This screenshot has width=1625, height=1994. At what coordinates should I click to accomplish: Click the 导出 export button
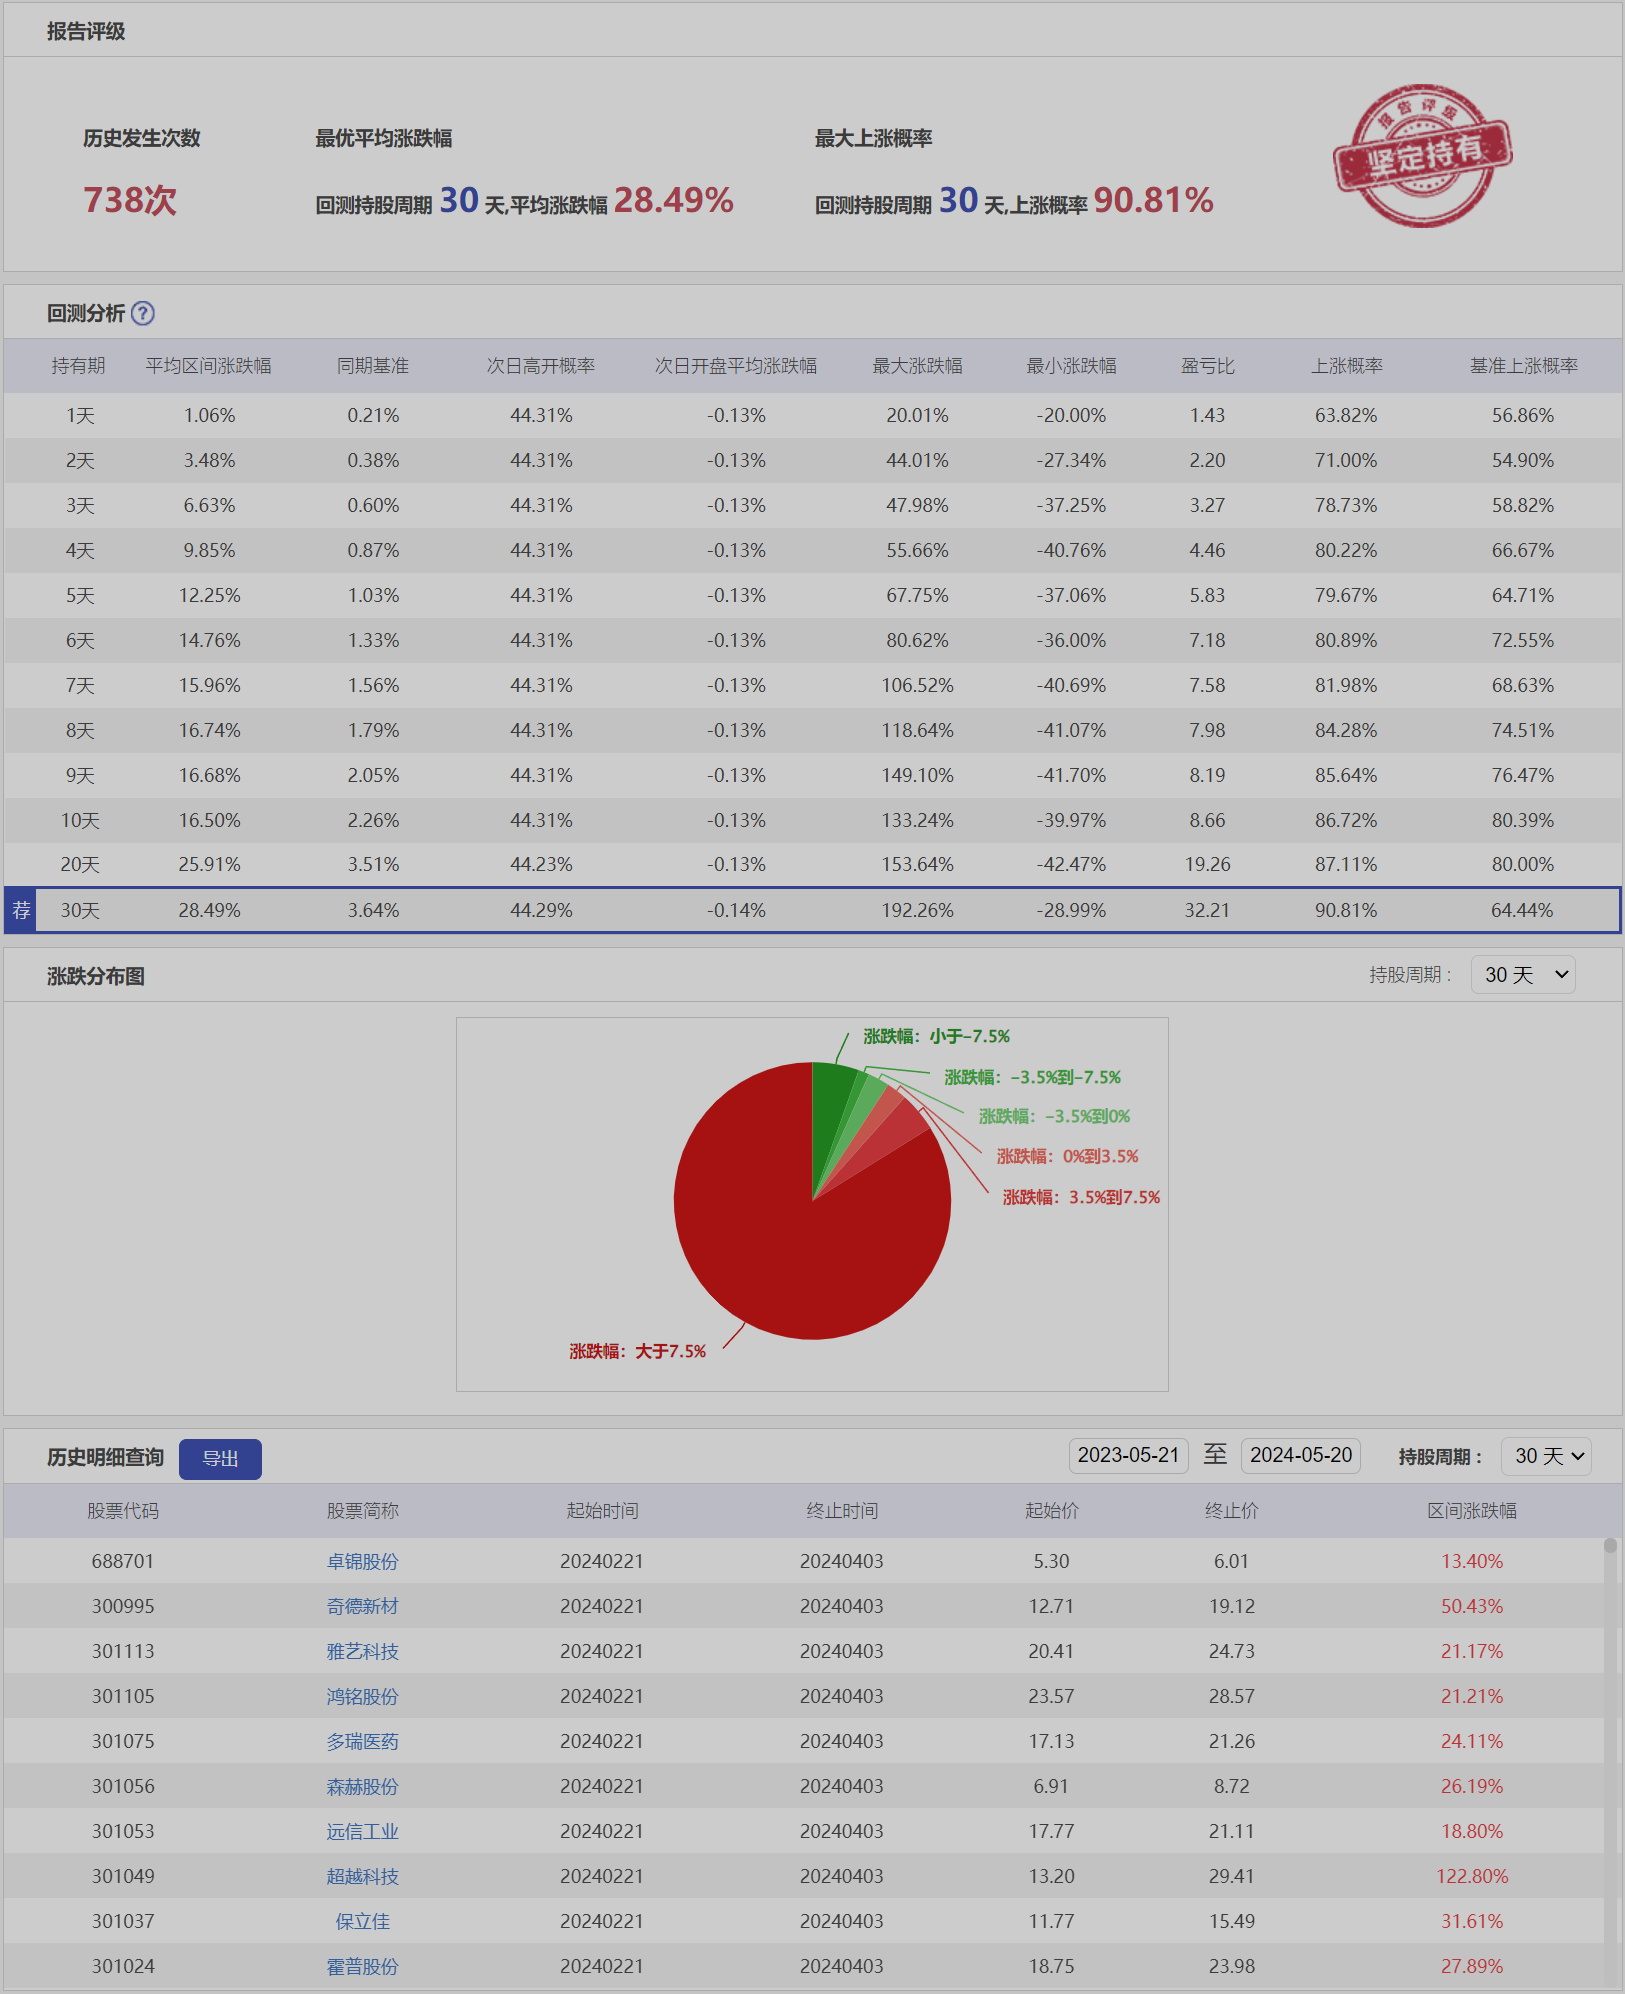coord(220,1458)
